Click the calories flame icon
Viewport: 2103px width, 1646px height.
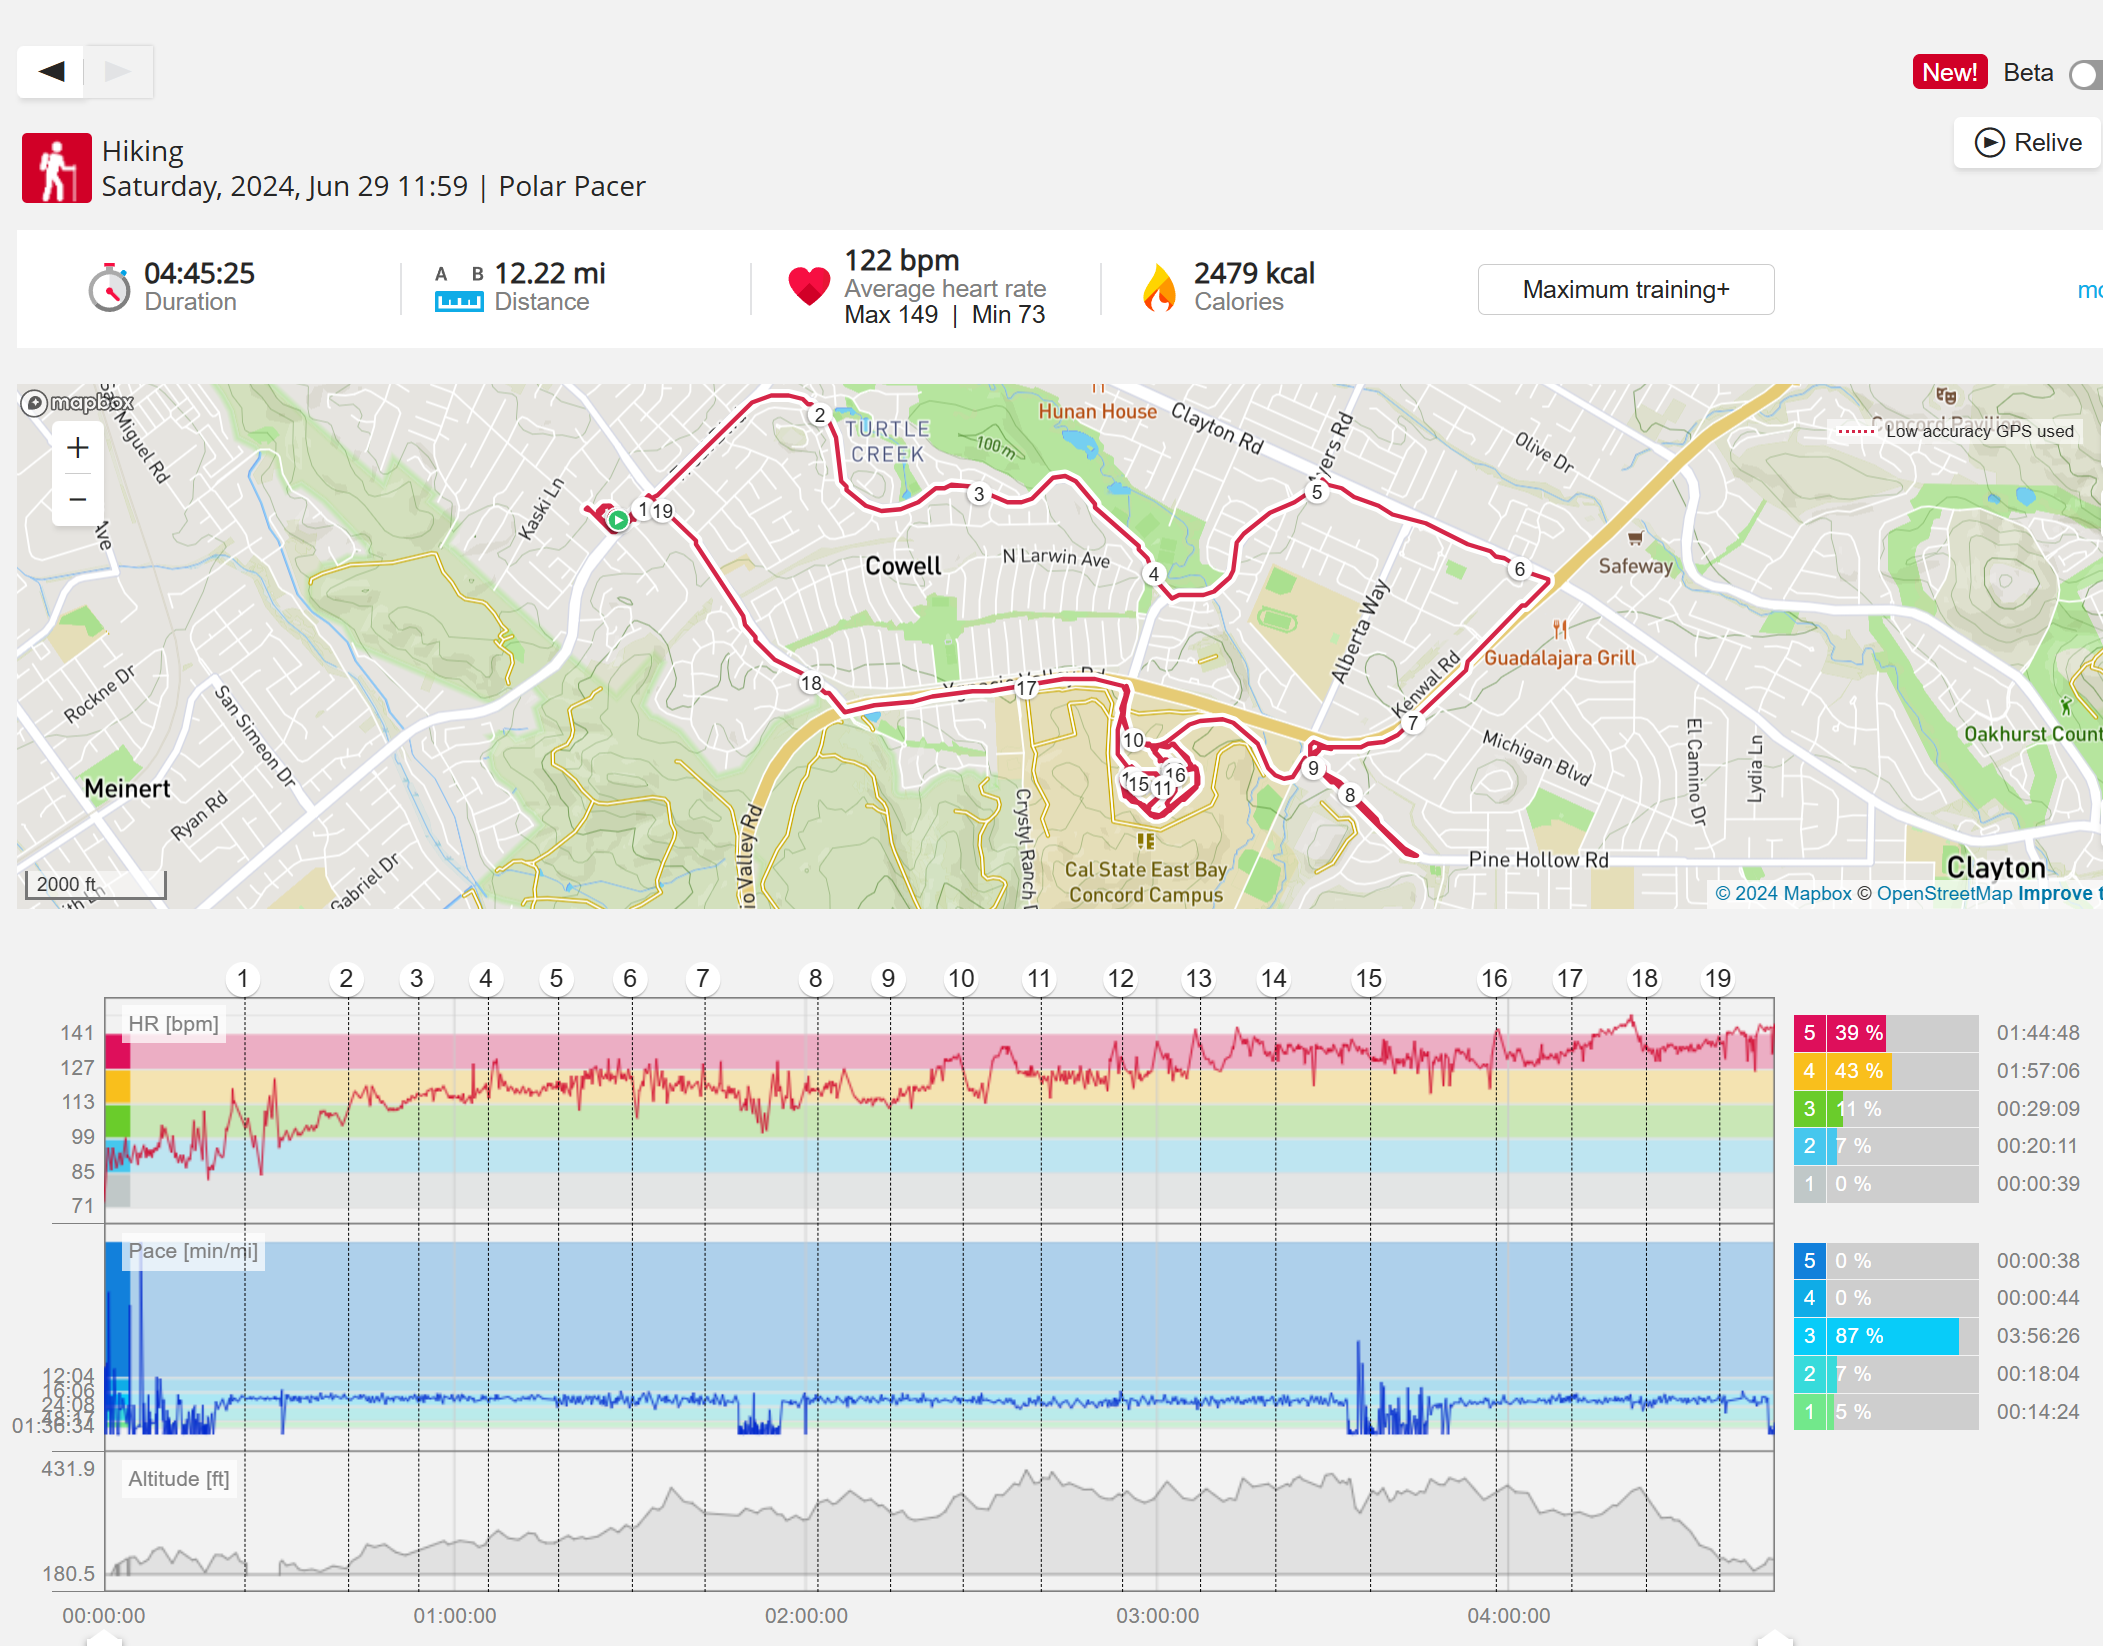pos(1159,288)
